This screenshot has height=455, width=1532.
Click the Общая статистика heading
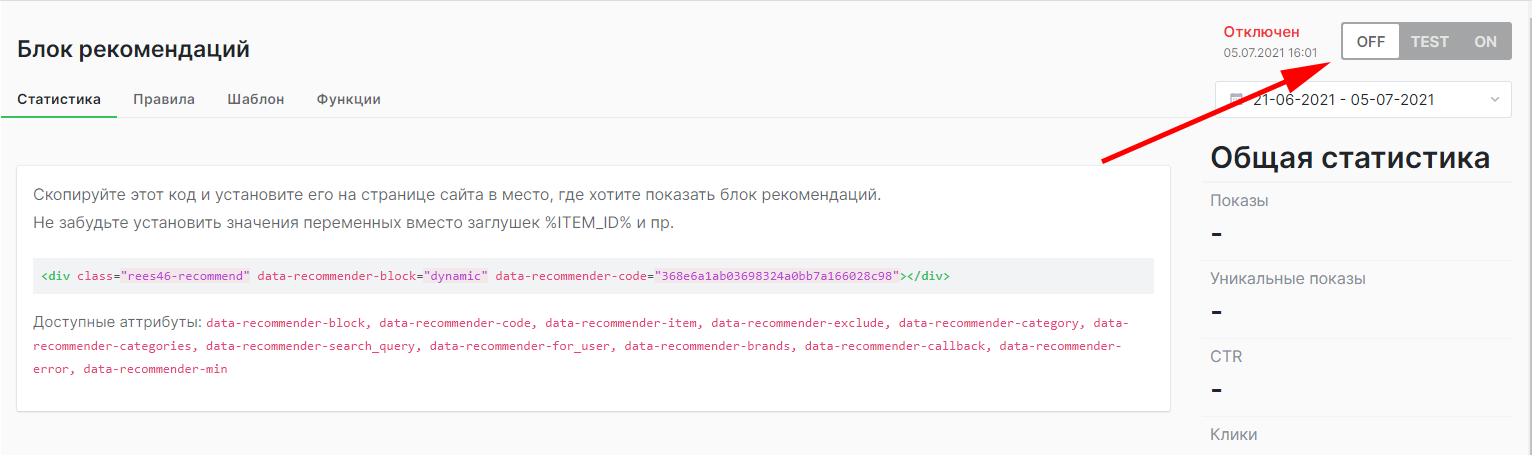point(1350,158)
